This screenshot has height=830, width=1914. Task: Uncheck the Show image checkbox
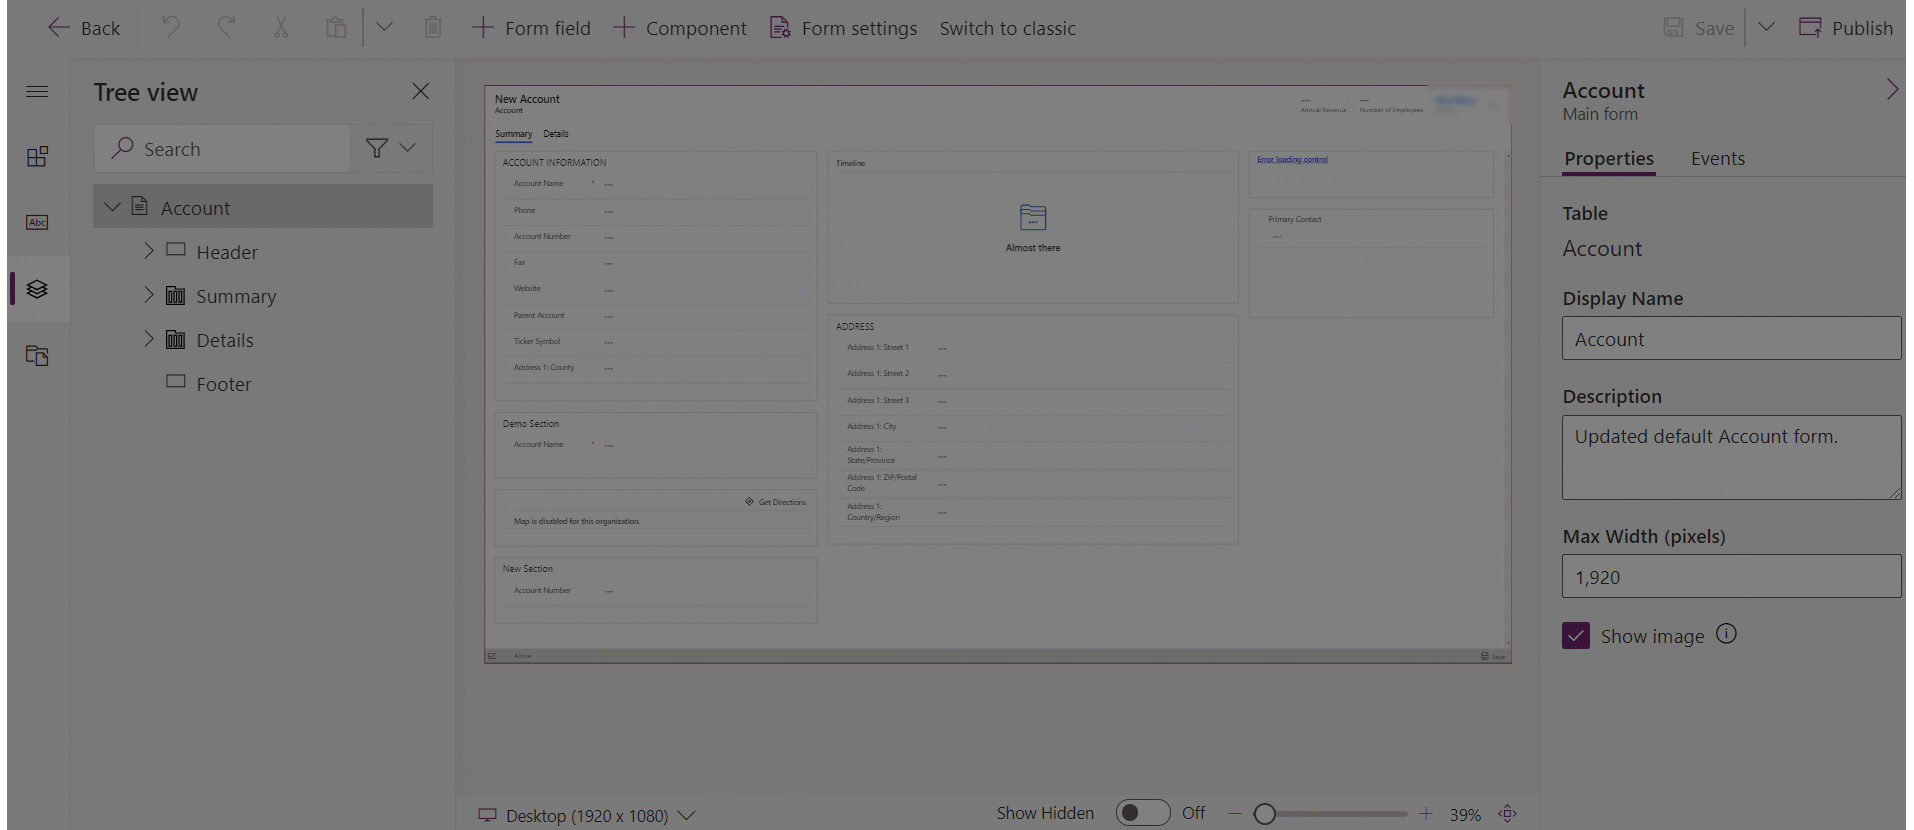pyautogui.click(x=1576, y=636)
